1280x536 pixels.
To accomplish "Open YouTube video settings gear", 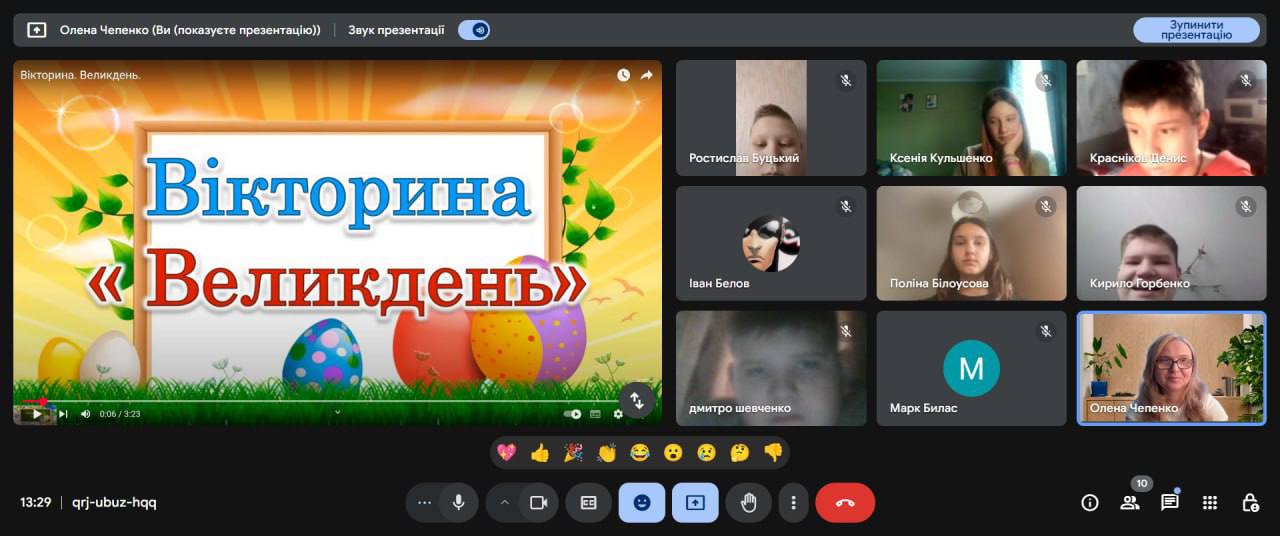I will [x=618, y=414].
